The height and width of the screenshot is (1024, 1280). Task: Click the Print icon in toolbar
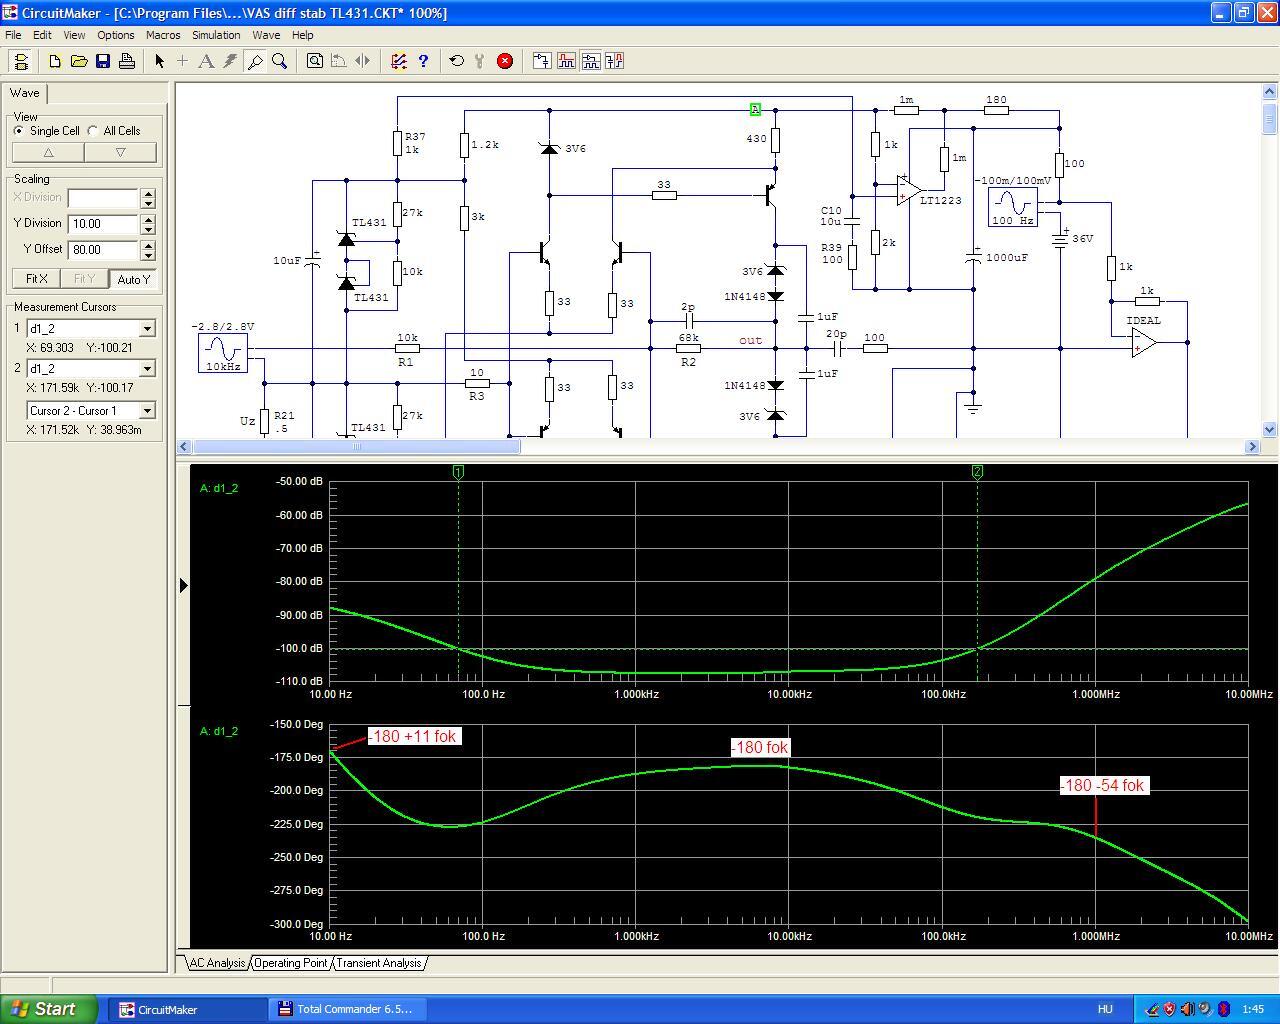pyautogui.click(x=127, y=61)
